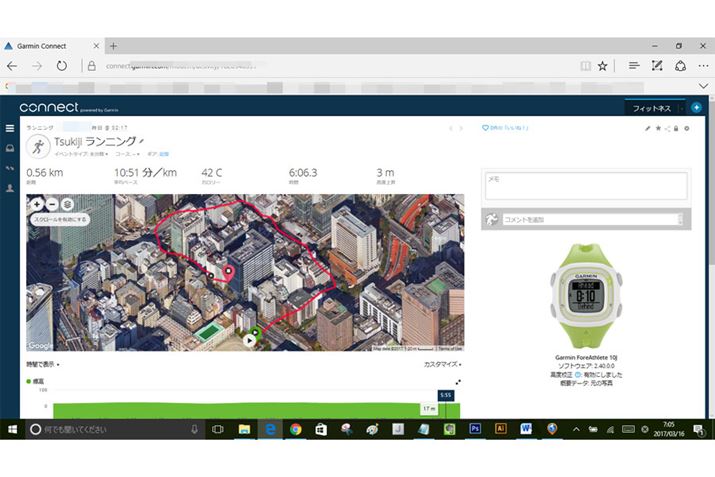Expand the time display dropdown below map
Screen dimensions: 715x477
coord(43,365)
